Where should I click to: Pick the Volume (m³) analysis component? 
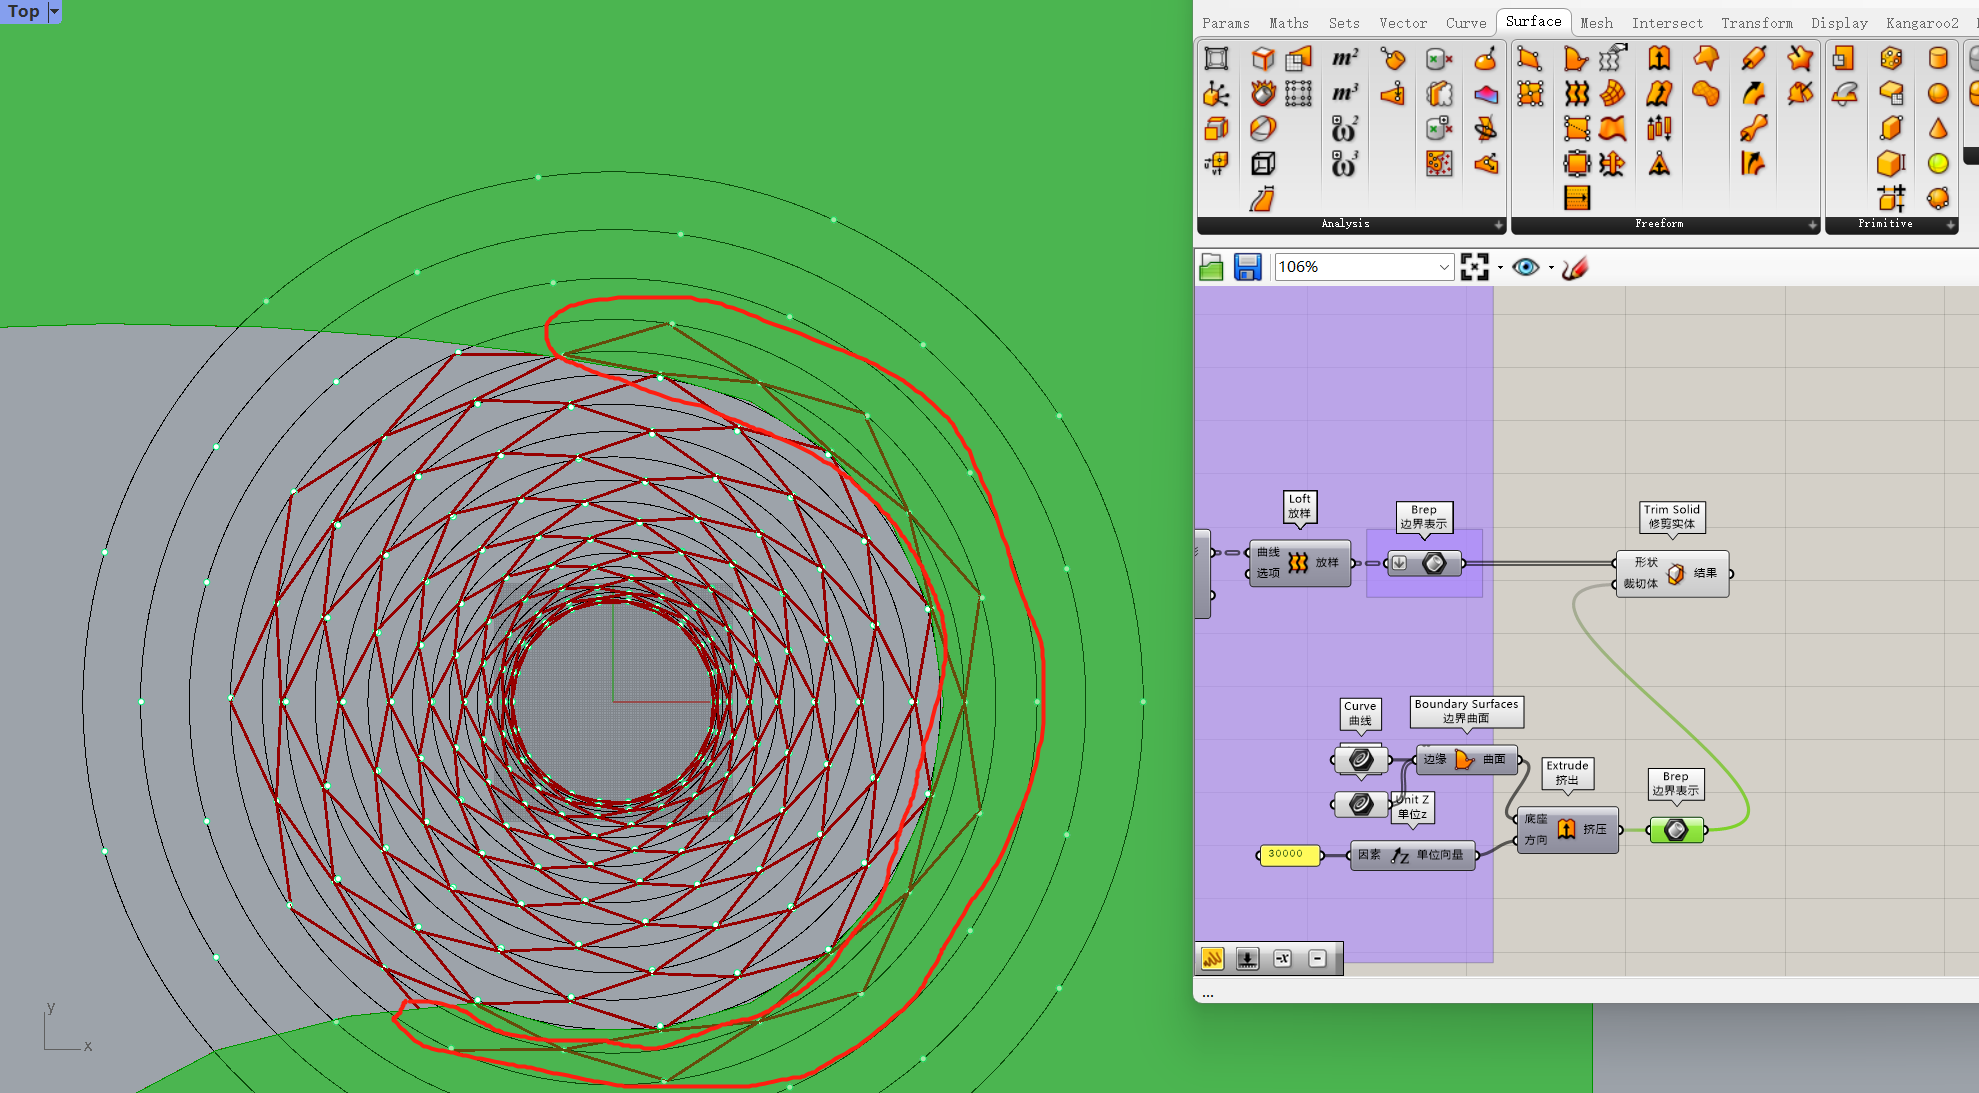pyautogui.click(x=1345, y=94)
